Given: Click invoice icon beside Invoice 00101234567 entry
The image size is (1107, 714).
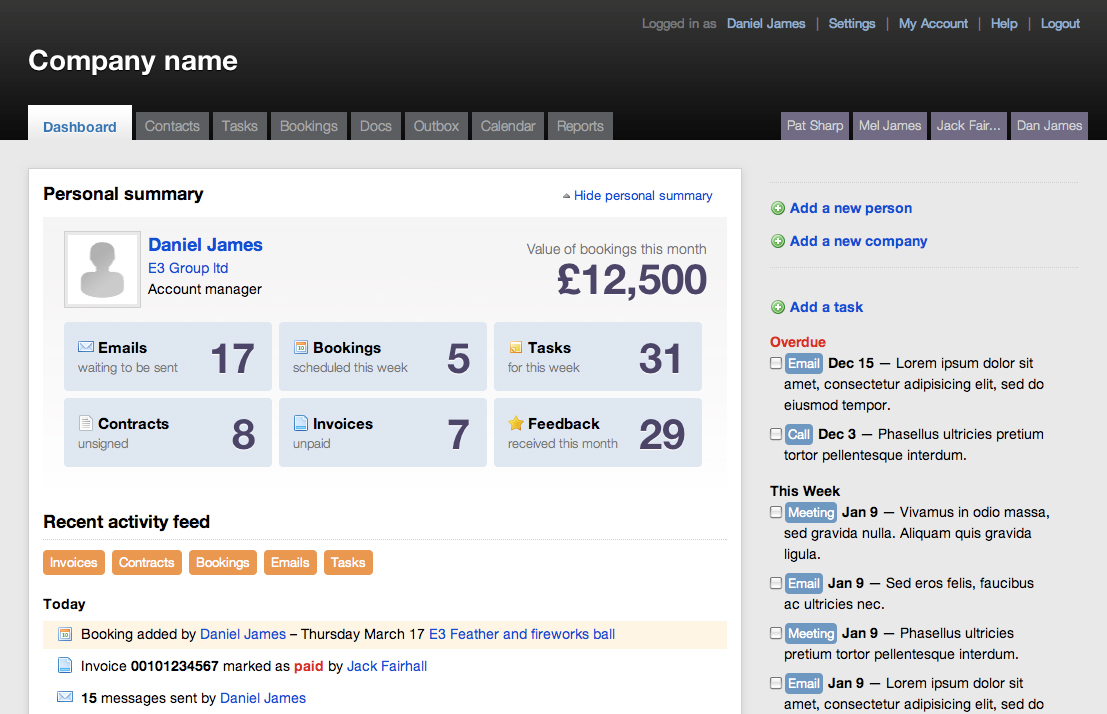Looking at the screenshot, I should tap(65, 665).
